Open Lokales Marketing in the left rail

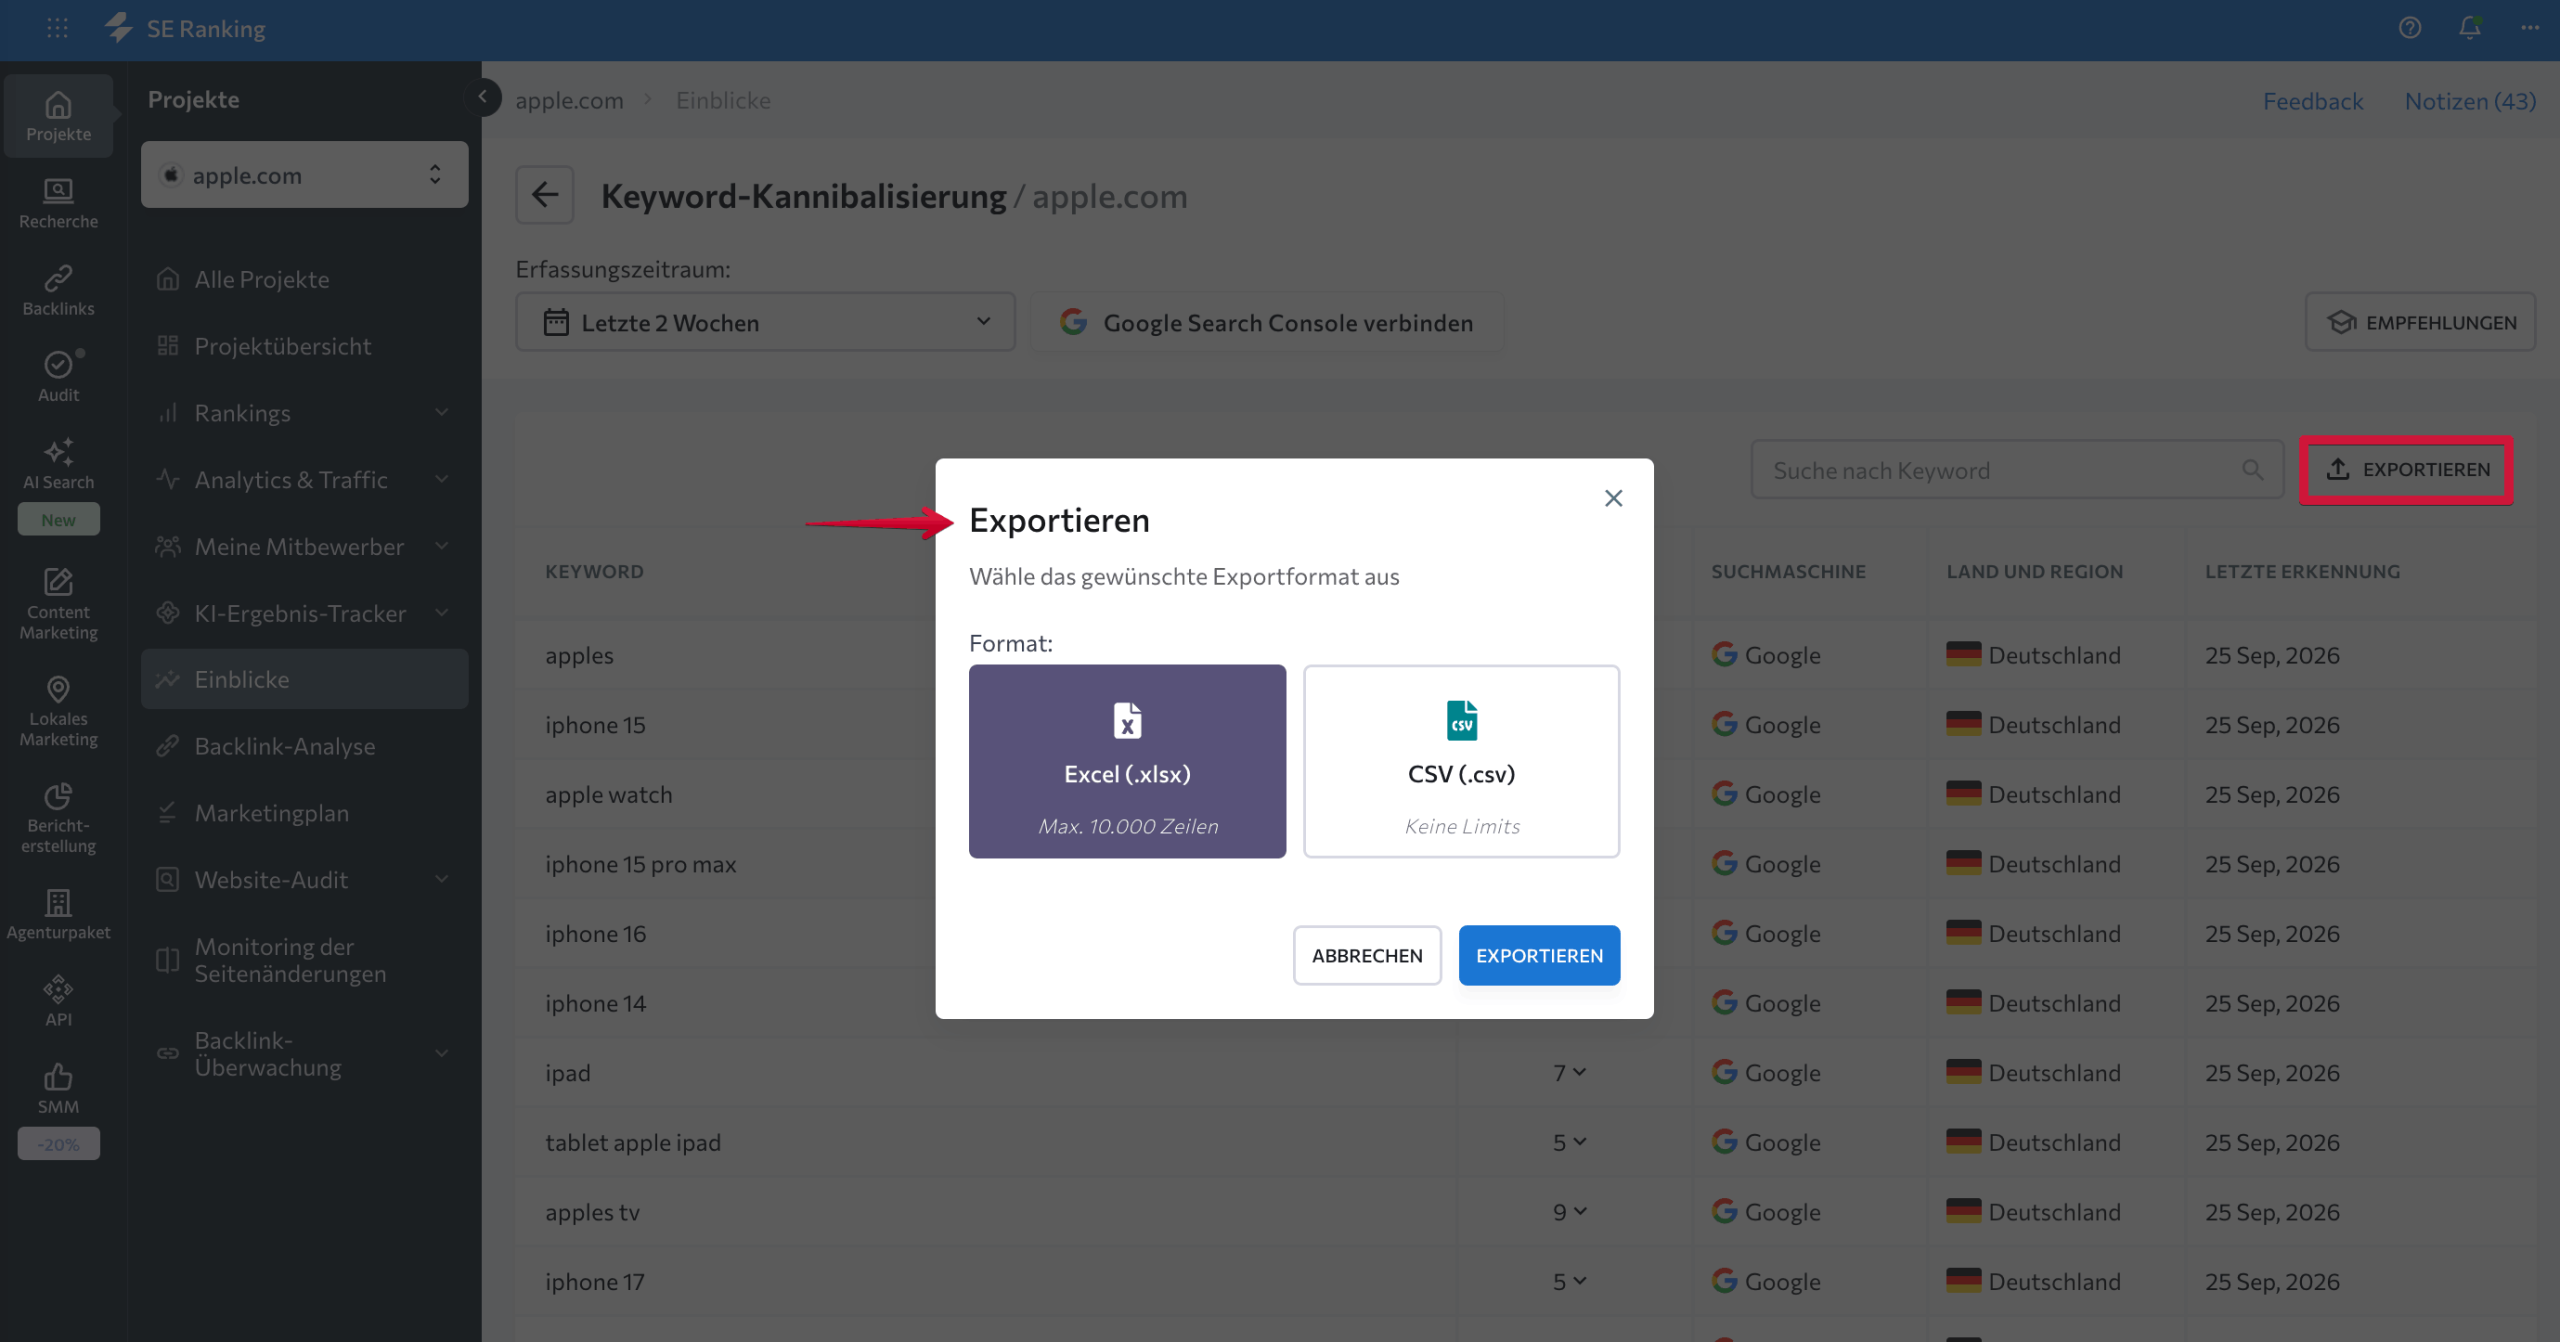(58, 712)
